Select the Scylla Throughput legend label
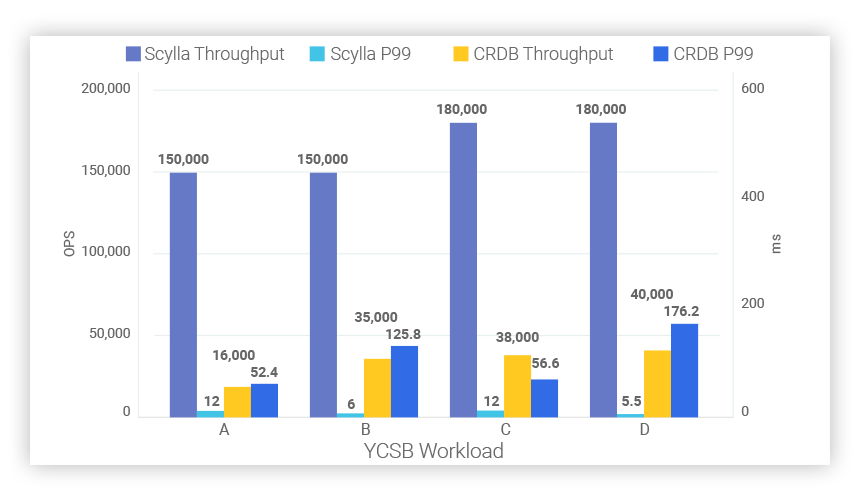Viewport: 860px width, 500px height. (x=214, y=54)
